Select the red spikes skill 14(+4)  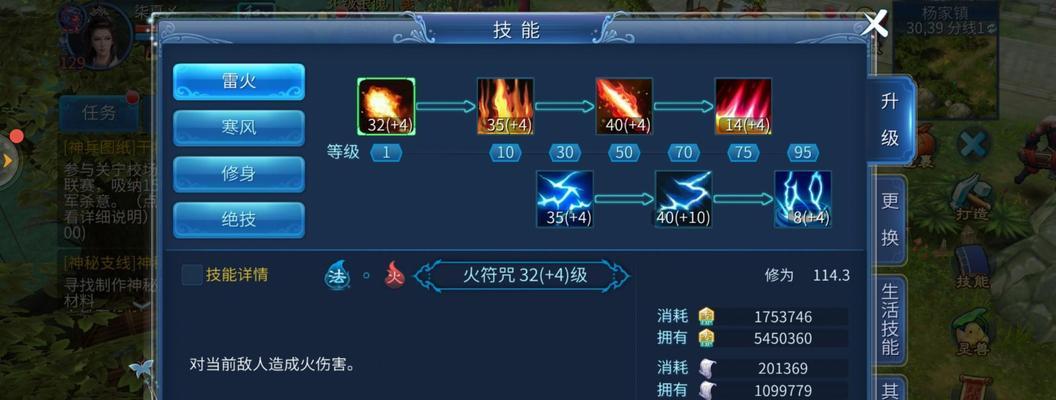(743, 106)
